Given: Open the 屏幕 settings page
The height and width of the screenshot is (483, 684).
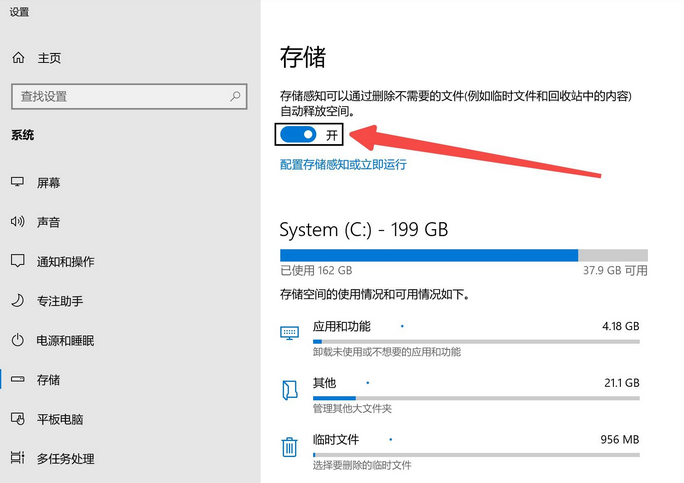Looking at the screenshot, I should pyautogui.click(x=48, y=183).
